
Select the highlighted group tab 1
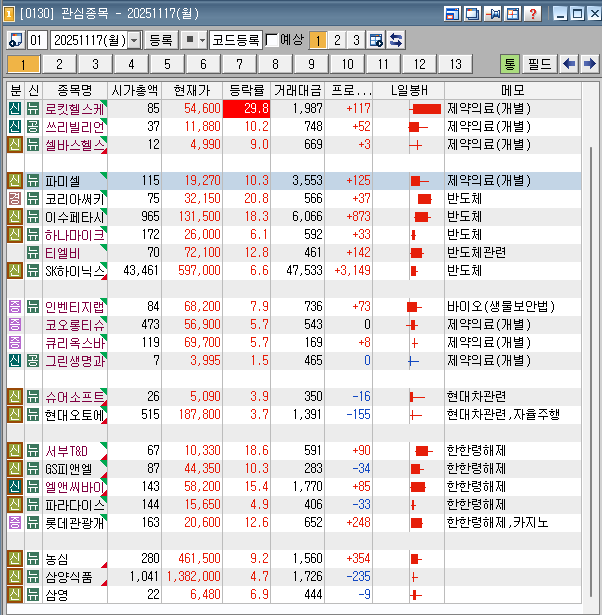[x=24, y=64]
